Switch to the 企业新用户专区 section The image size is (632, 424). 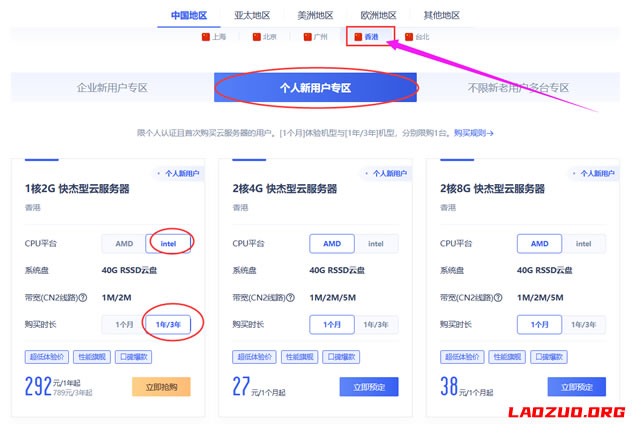pos(112,87)
